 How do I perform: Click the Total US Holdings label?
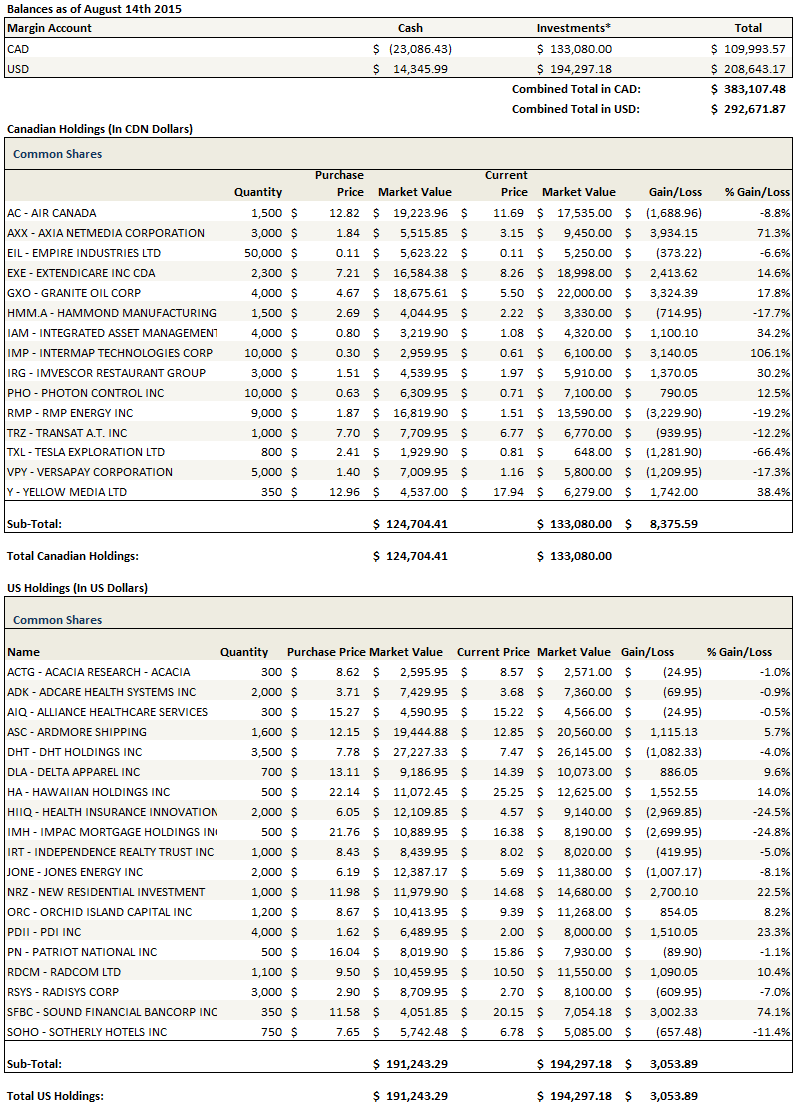coord(55,1096)
